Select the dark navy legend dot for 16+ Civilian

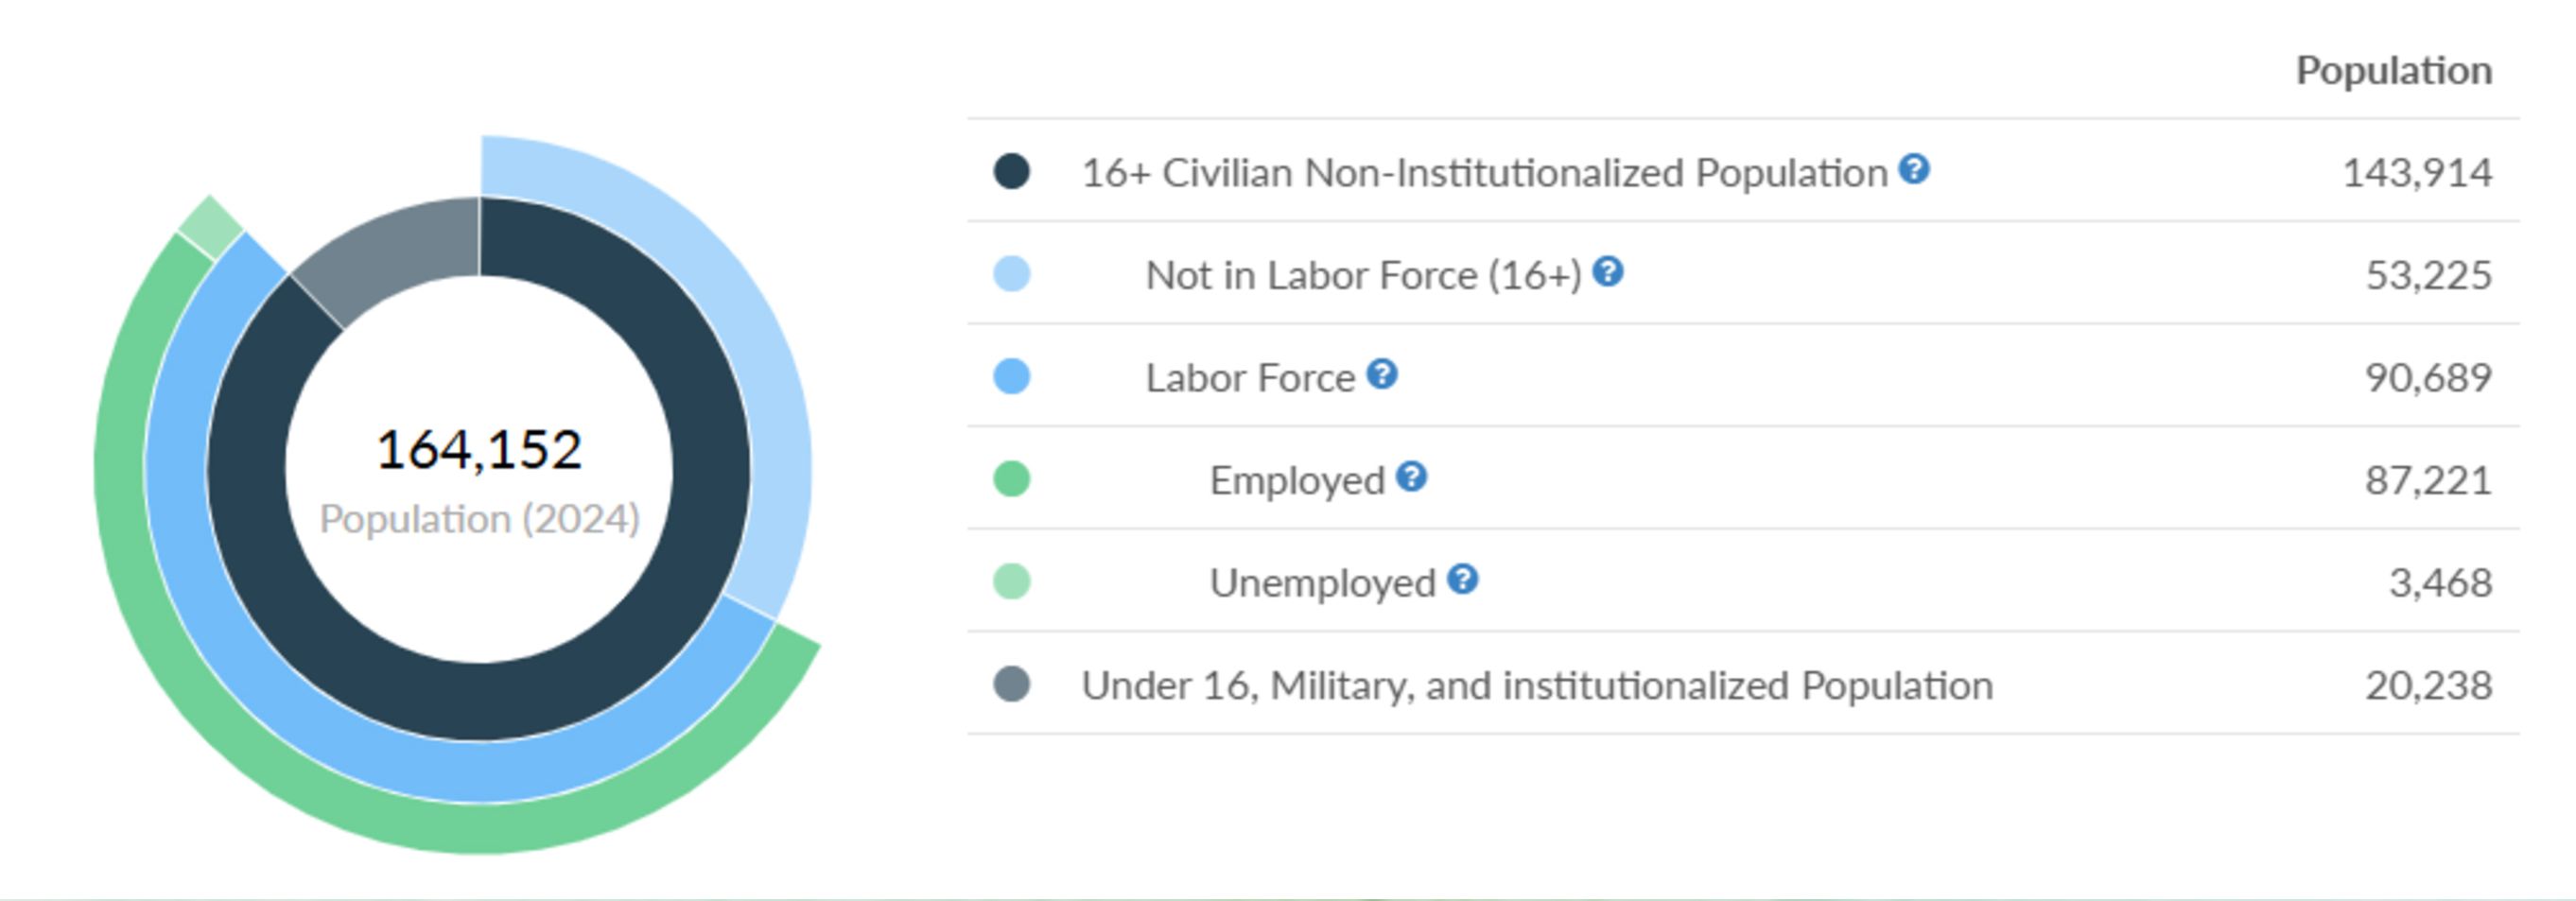(1011, 171)
